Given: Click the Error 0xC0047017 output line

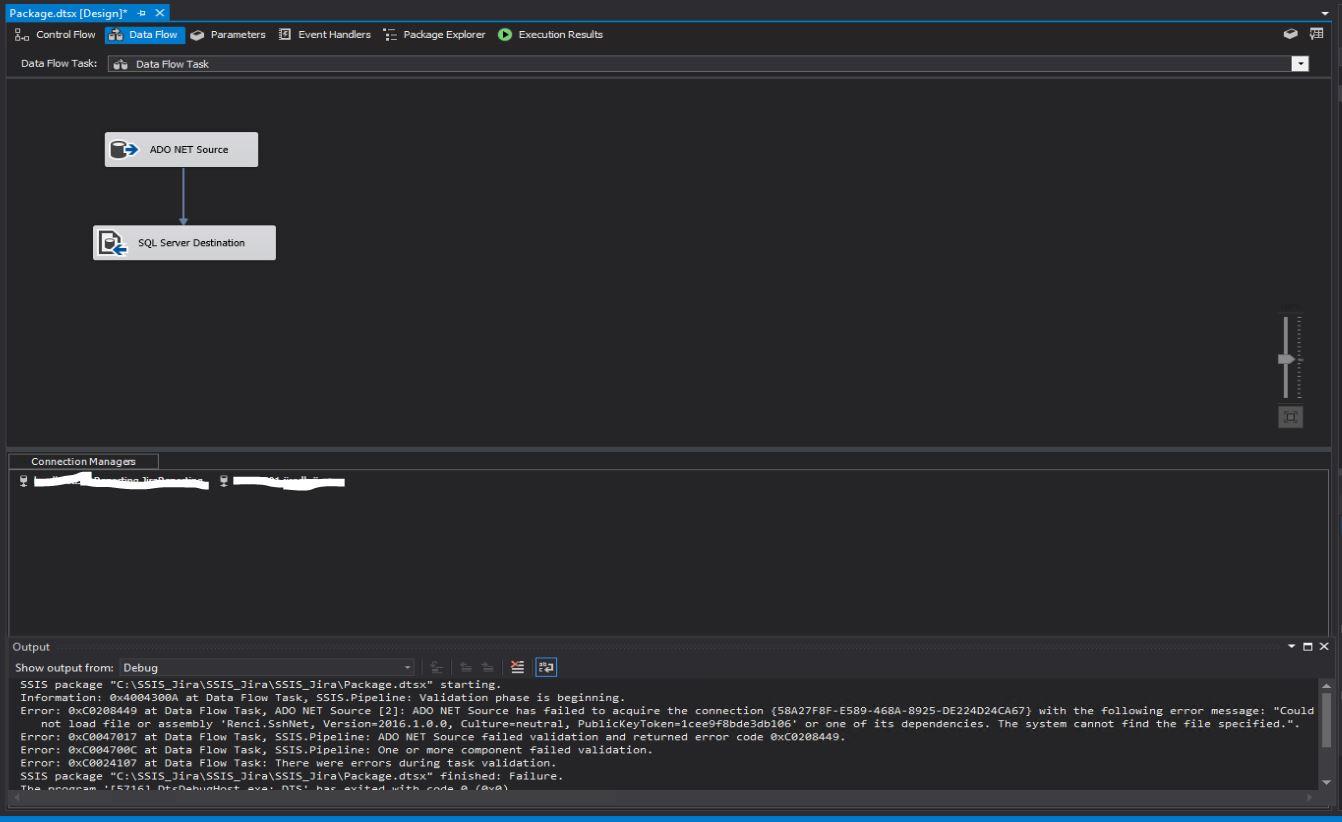Looking at the screenshot, I should 432,736.
